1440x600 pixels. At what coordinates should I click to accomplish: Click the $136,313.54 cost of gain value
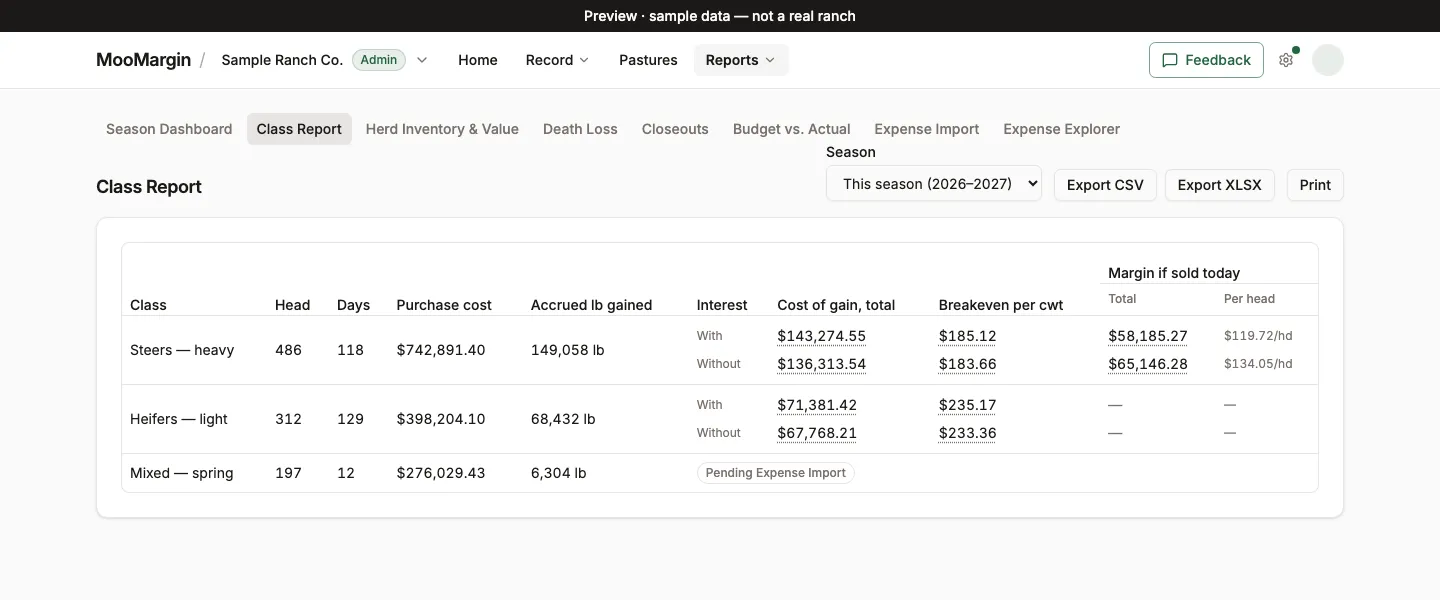coord(821,364)
